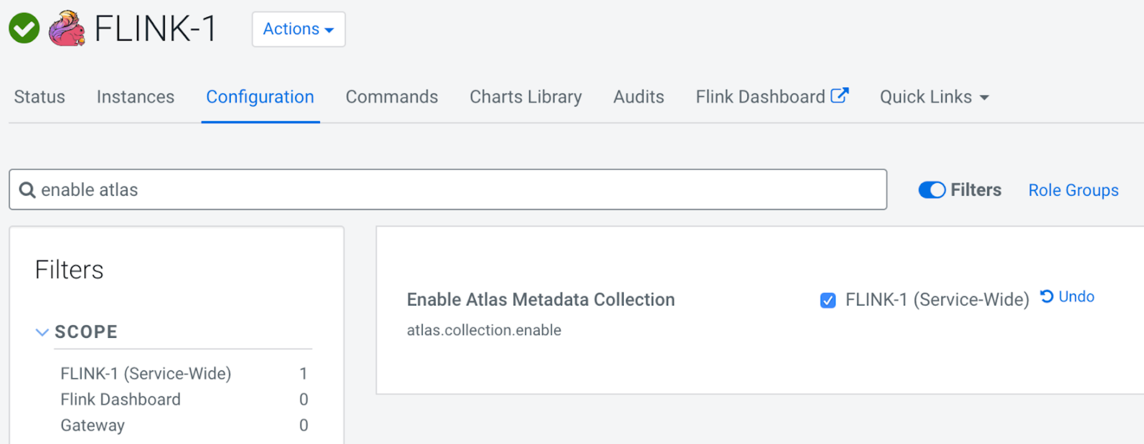
Task: Uncheck the FLINK-1 (Service-Wide) checkbox
Action: [x=828, y=300]
